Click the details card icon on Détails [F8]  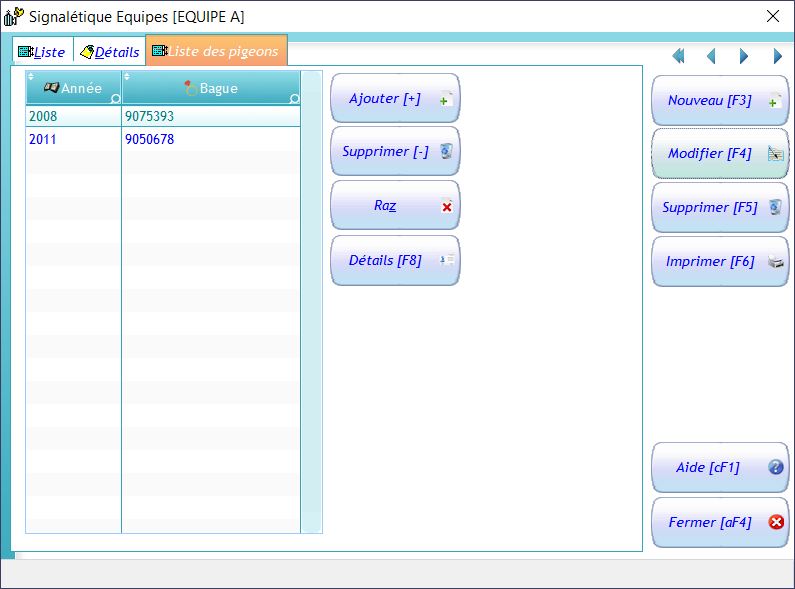[x=447, y=260]
